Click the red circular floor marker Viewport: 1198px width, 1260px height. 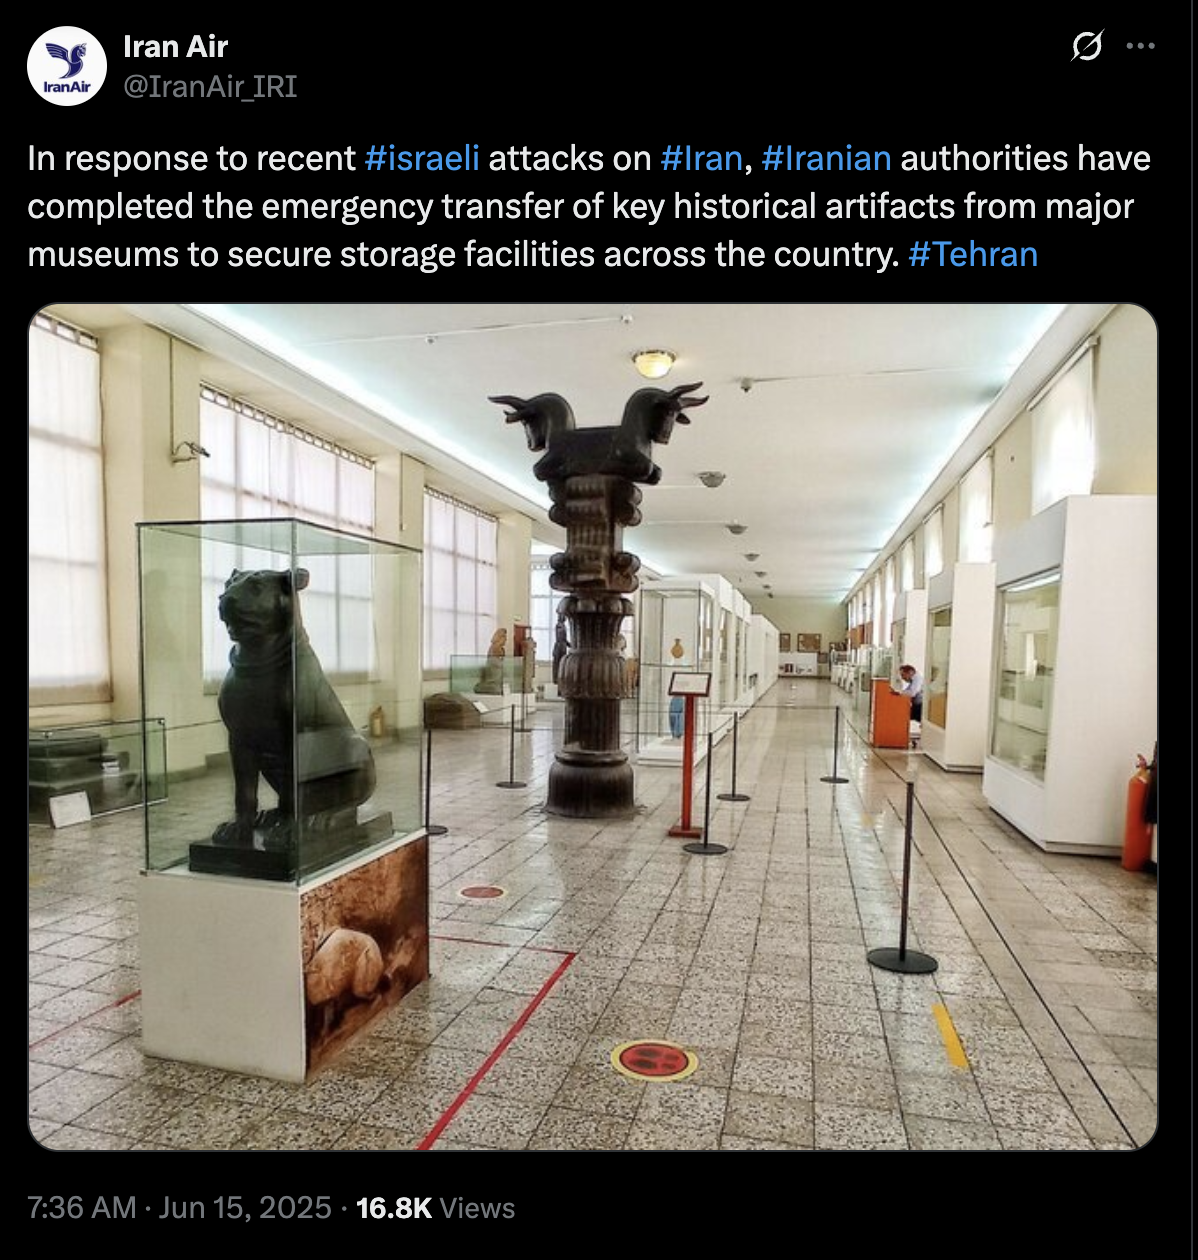654,1059
